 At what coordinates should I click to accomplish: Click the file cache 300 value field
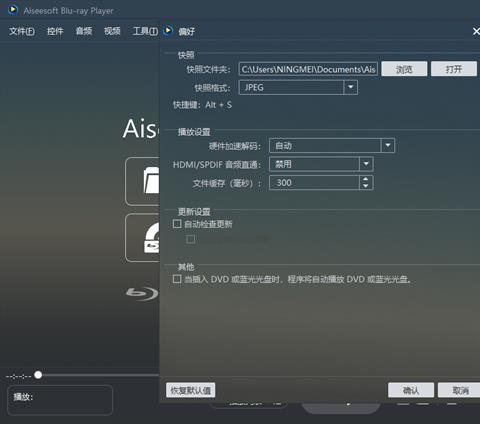click(314, 183)
